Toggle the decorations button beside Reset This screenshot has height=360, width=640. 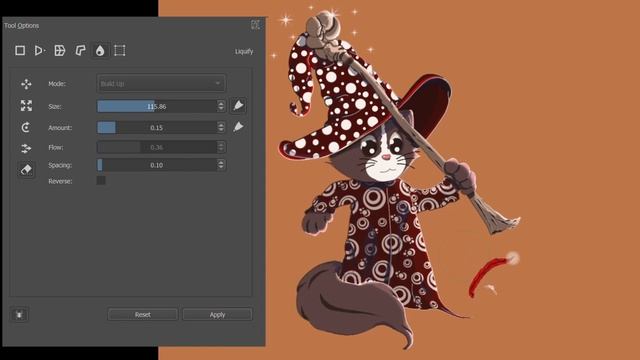[x=19, y=315]
